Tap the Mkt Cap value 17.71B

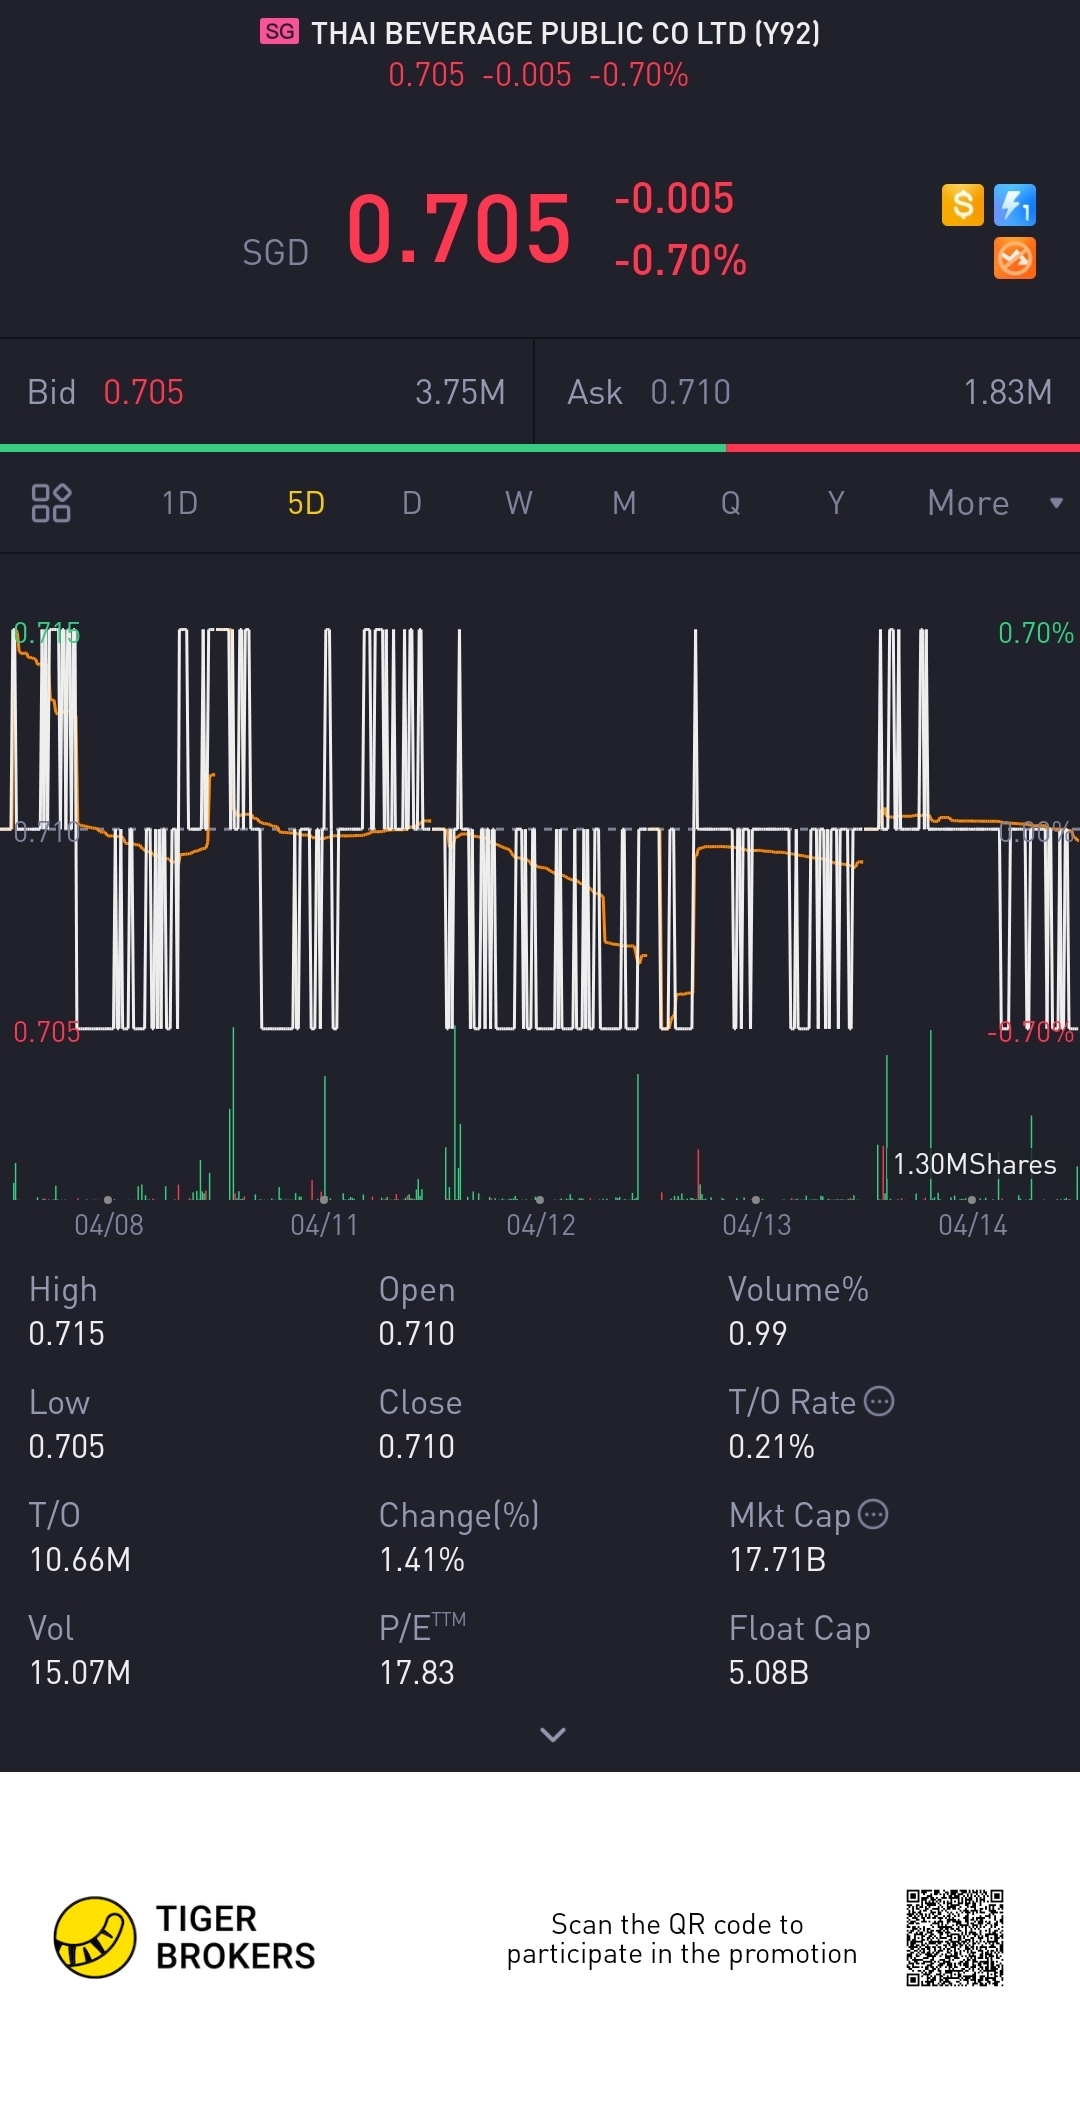tap(777, 1560)
